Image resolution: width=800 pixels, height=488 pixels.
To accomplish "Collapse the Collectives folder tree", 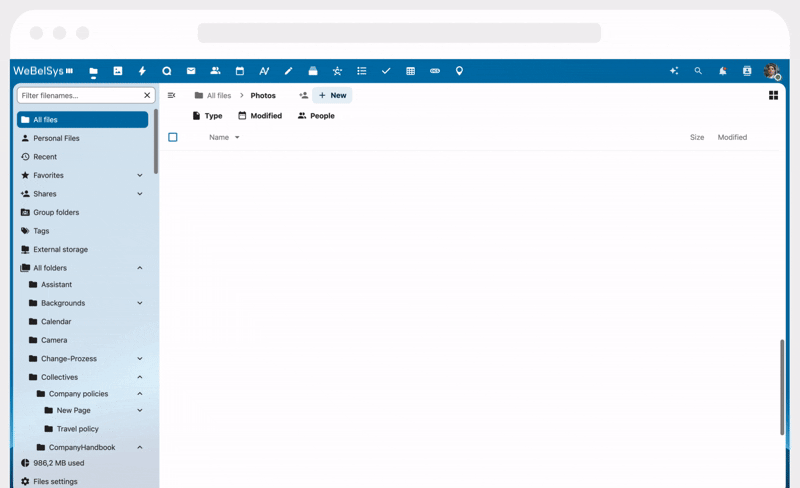I will (140, 377).
